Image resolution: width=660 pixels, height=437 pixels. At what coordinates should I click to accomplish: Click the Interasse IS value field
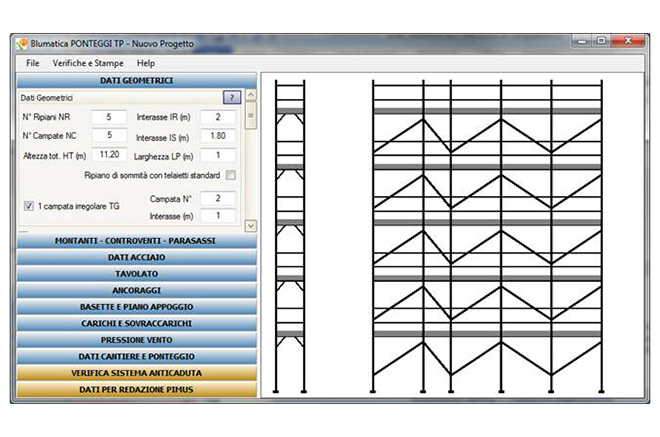[218, 136]
